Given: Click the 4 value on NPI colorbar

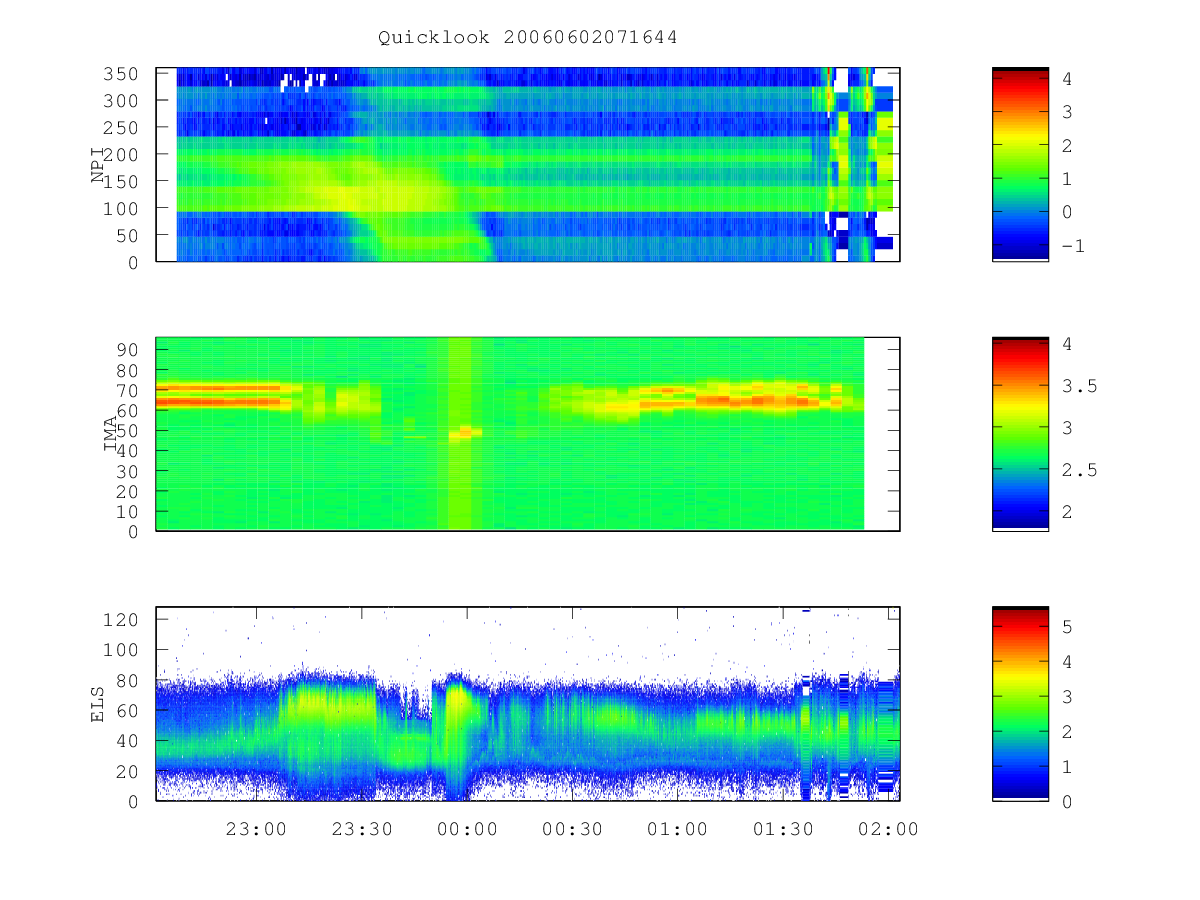Looking at the screenshot, I should (x=1066, y=78).
